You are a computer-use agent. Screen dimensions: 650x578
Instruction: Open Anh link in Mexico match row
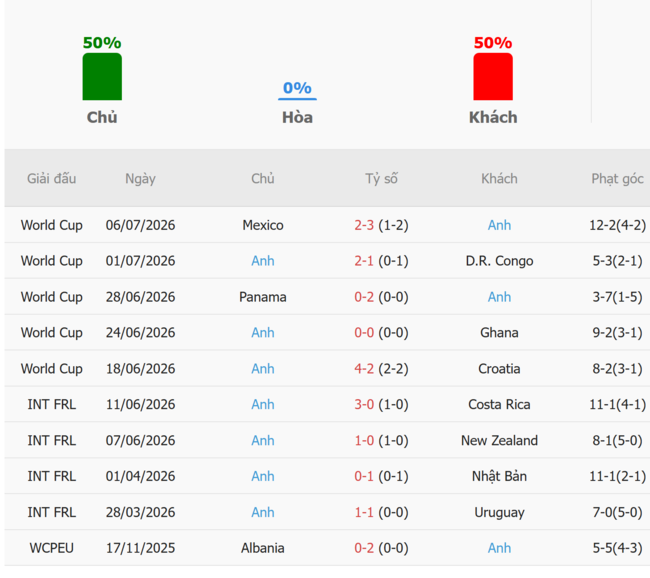(x=499, y=225)
